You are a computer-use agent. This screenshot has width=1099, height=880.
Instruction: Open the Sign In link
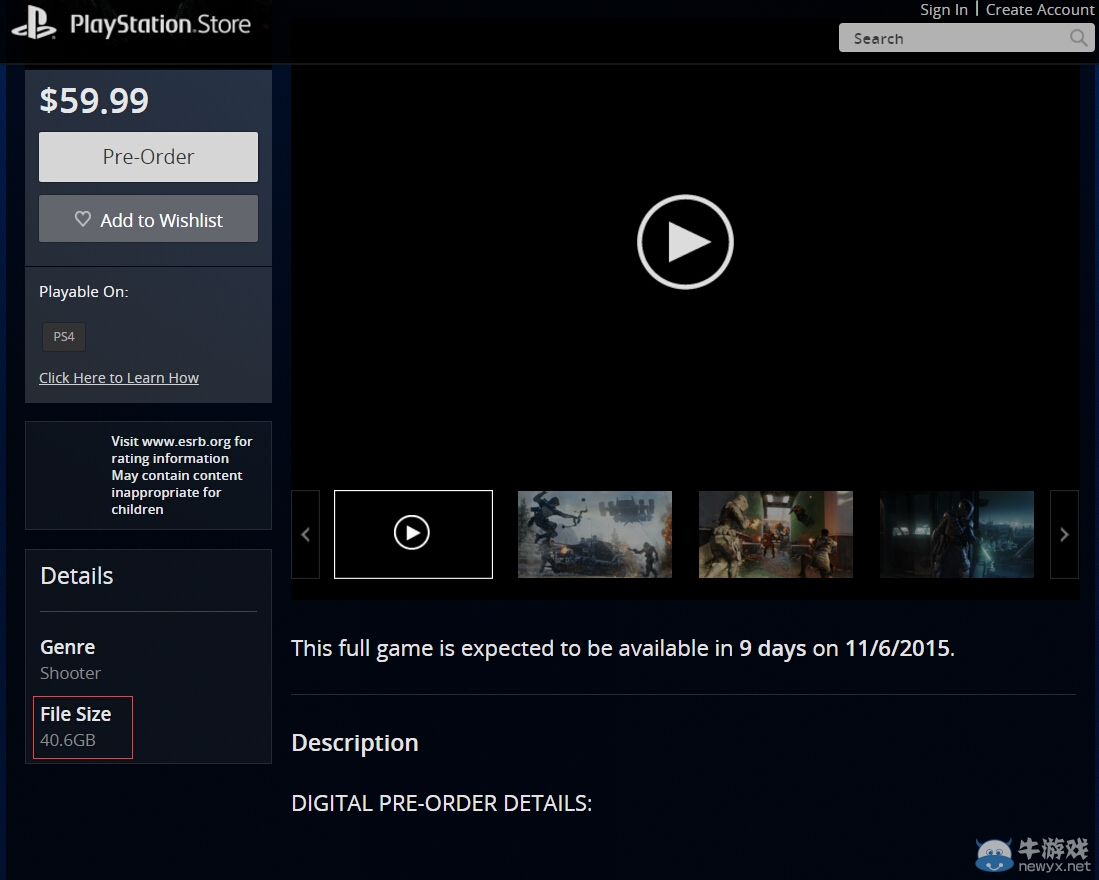(943, 10)
